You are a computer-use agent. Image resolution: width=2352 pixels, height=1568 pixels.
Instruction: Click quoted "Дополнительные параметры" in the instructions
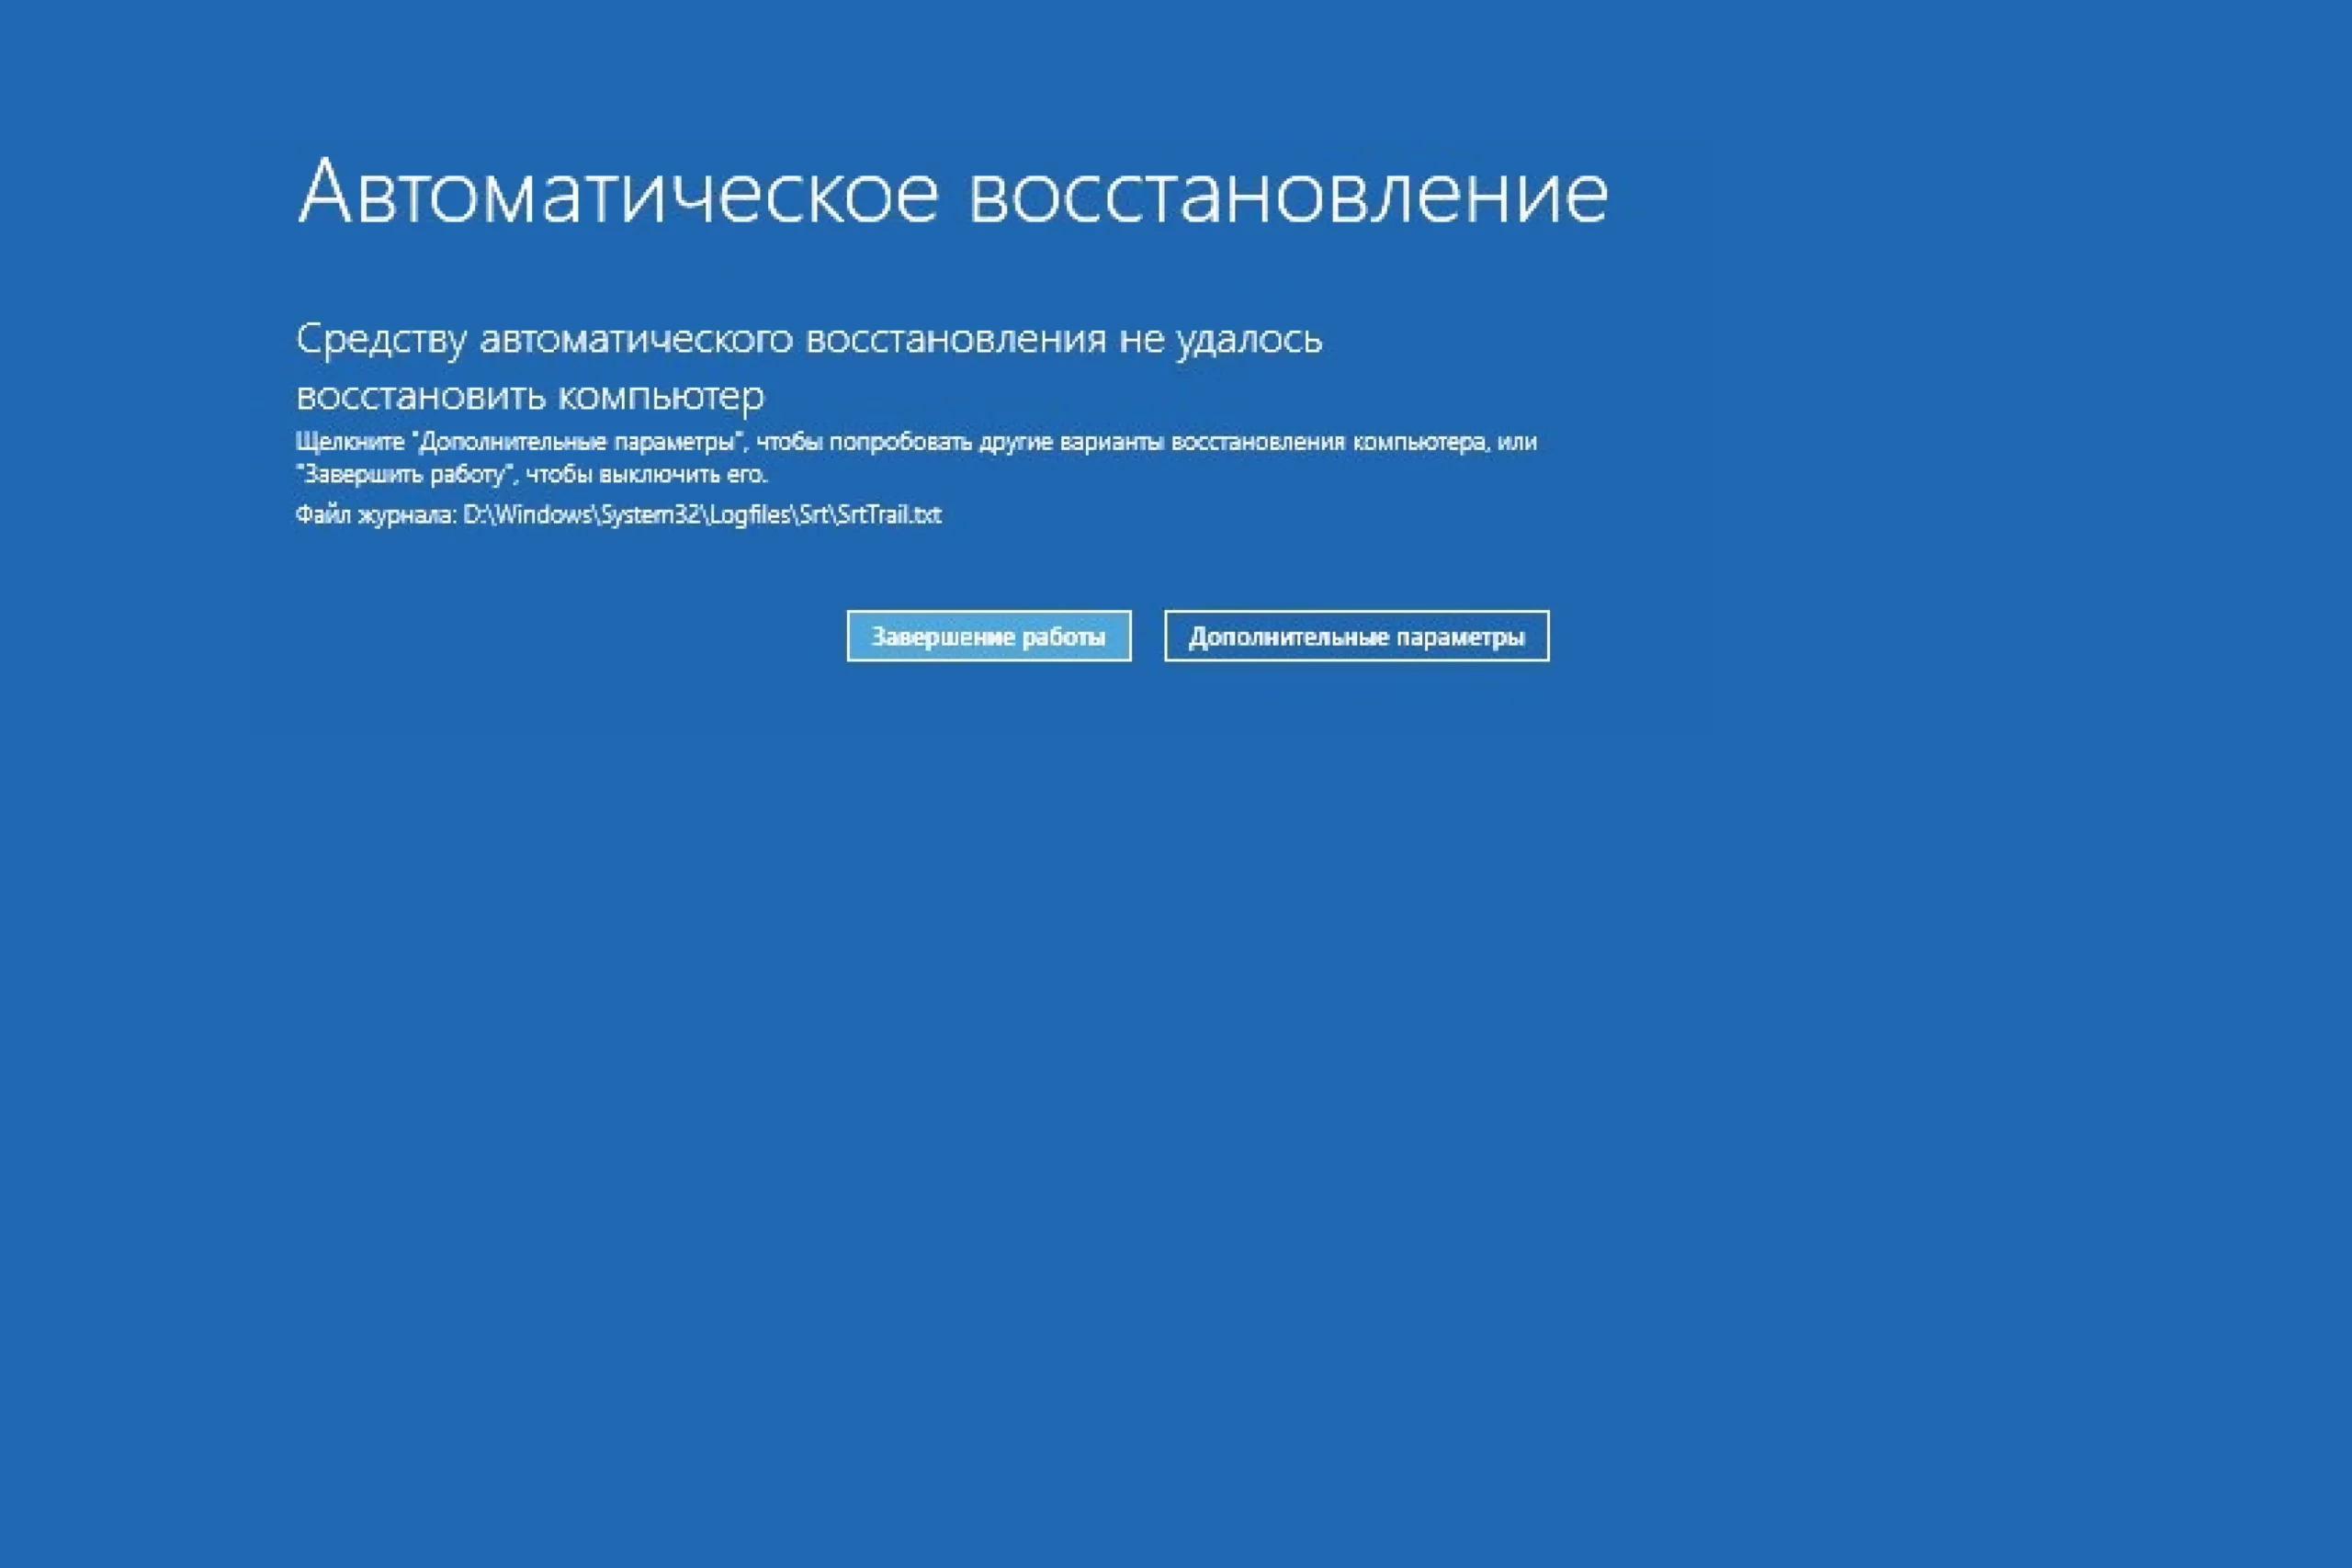click(579, 442)
